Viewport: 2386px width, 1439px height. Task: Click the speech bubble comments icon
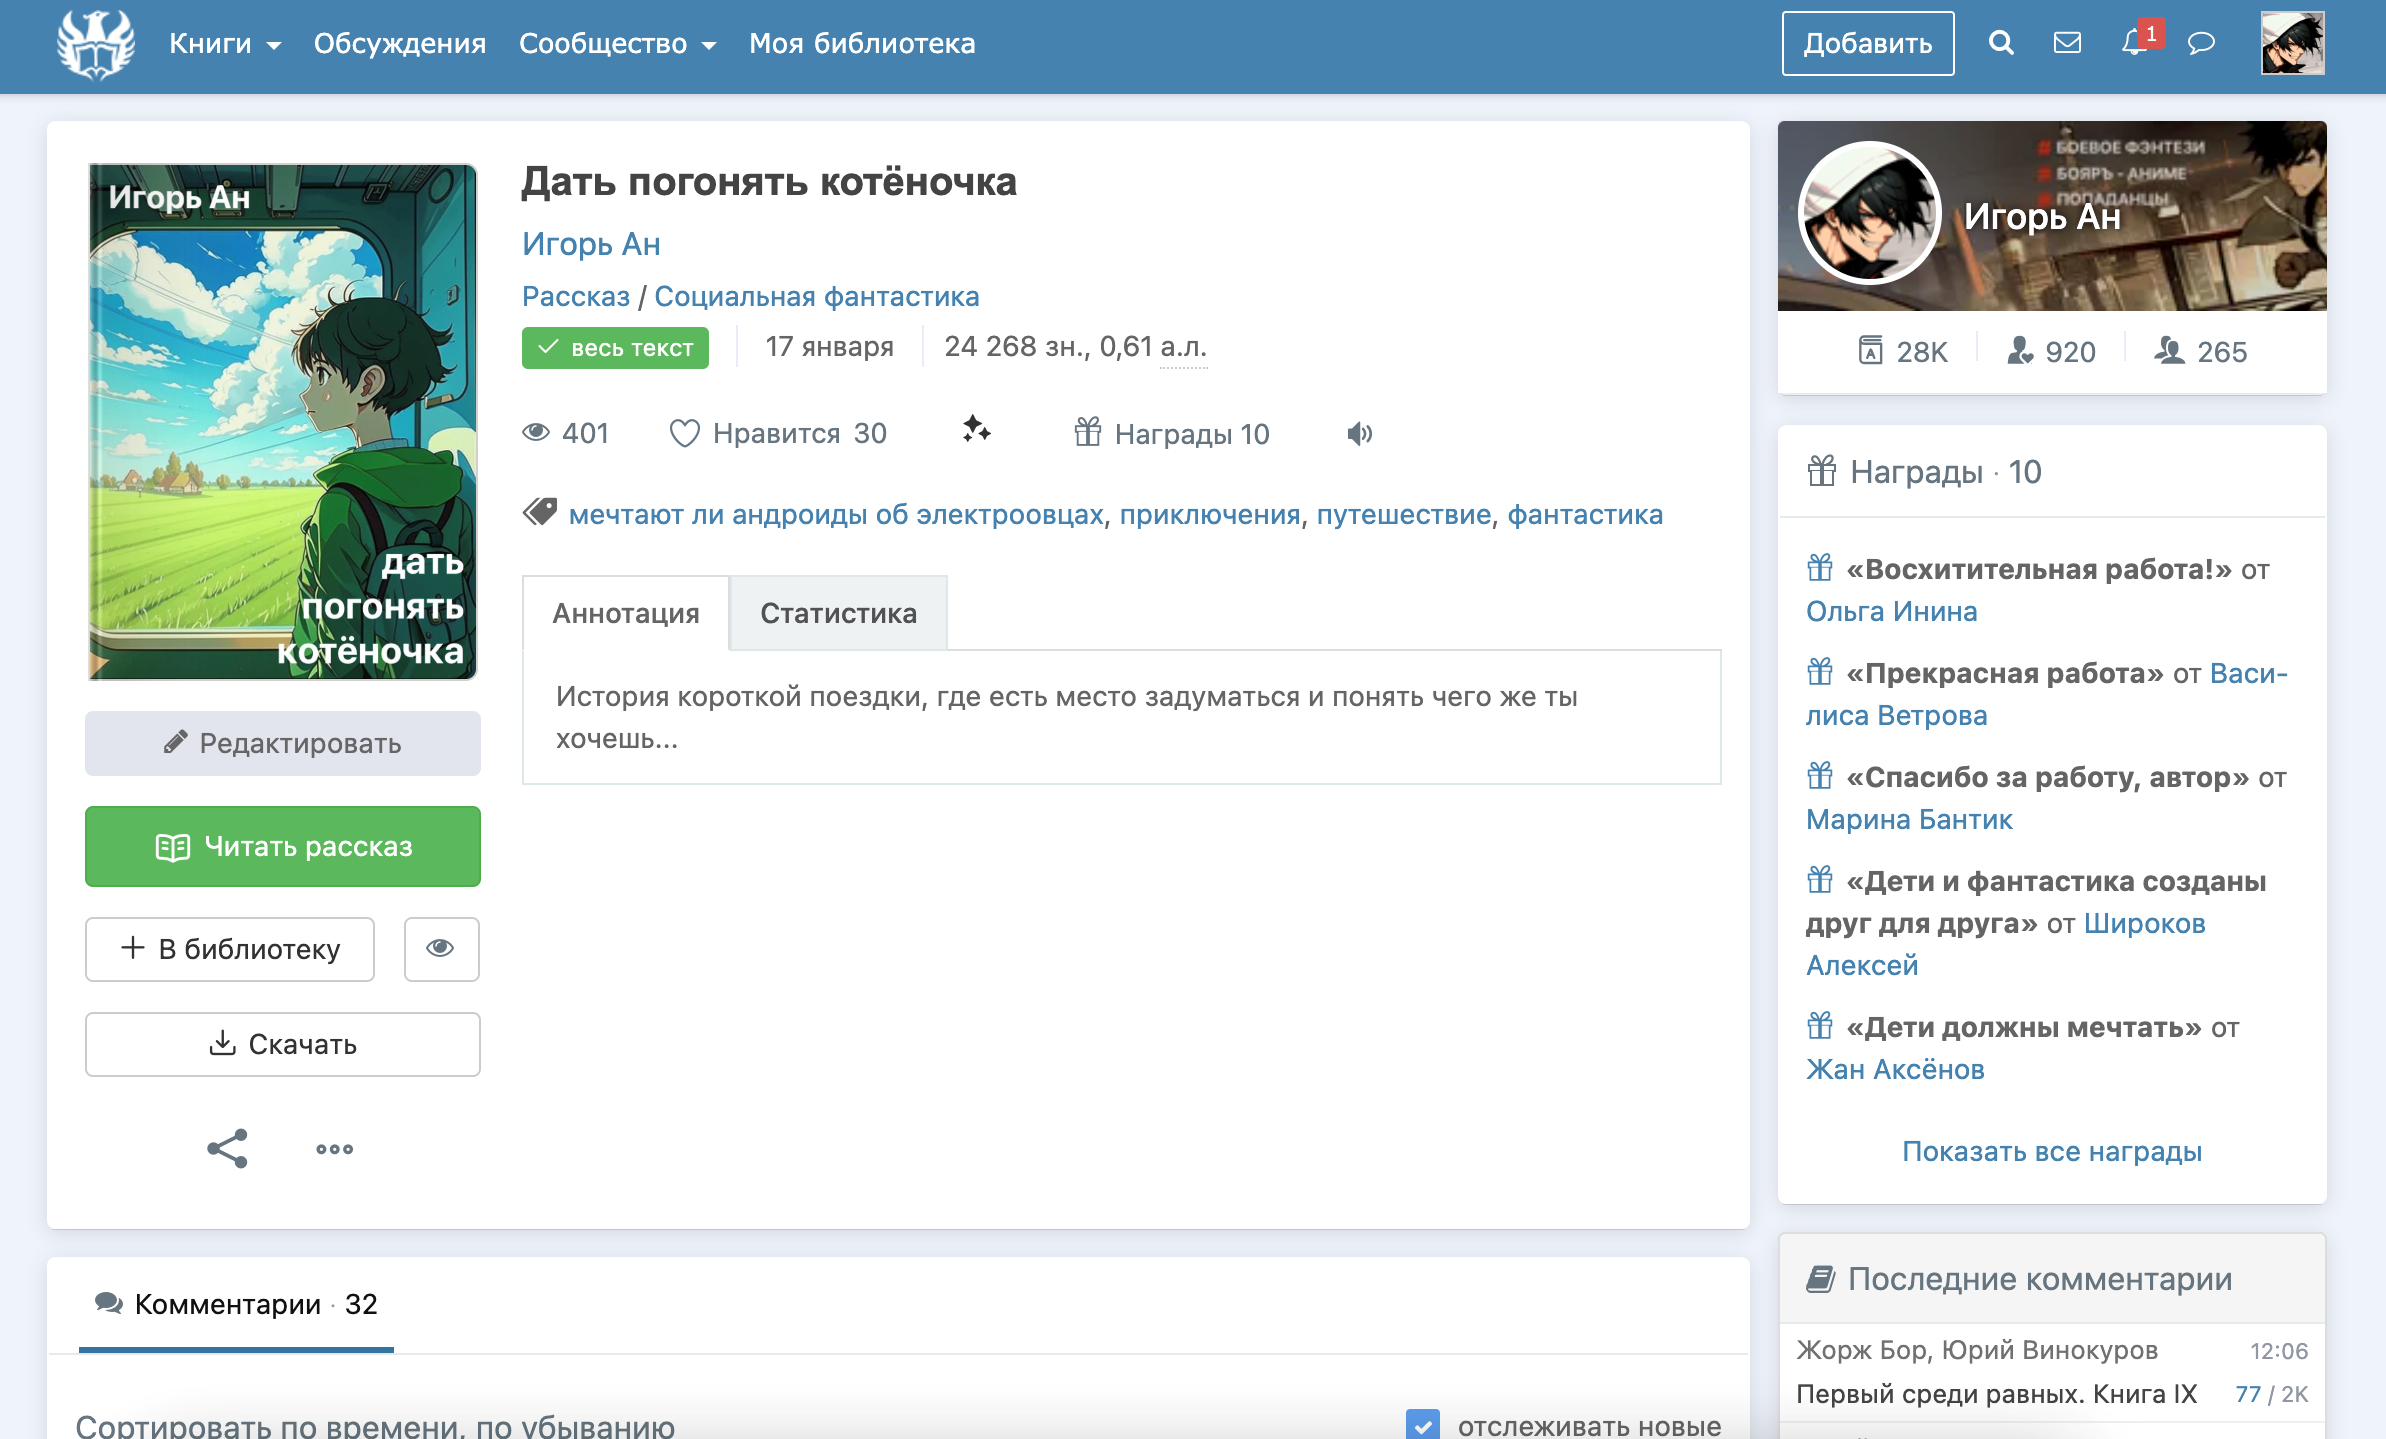[x=2201, y=43]
